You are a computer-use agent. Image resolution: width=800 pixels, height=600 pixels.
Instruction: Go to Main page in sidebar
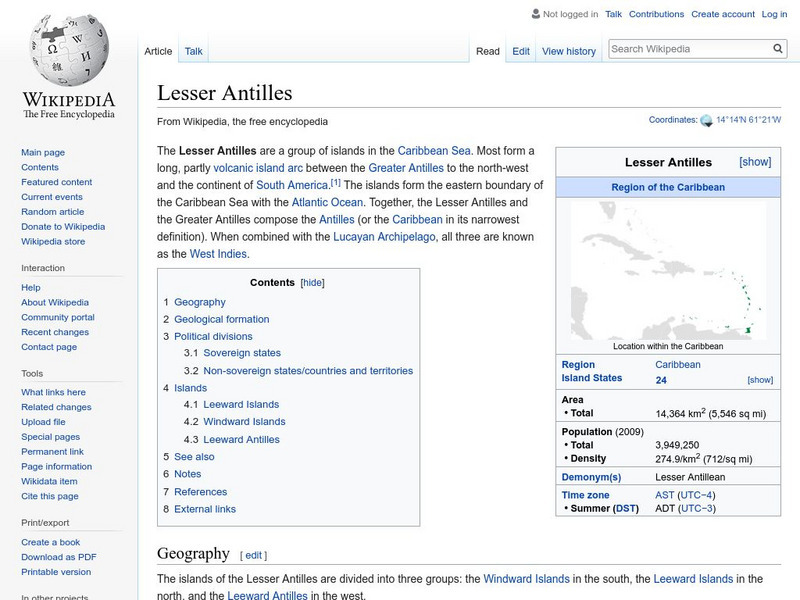(x=43, y=153)
